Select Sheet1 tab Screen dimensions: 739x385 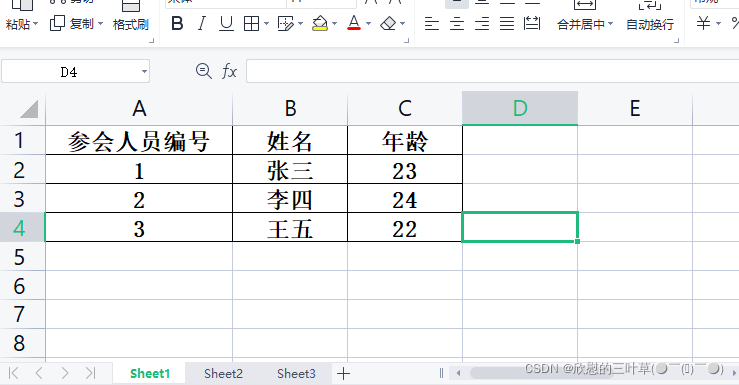(x=150, y=374)
